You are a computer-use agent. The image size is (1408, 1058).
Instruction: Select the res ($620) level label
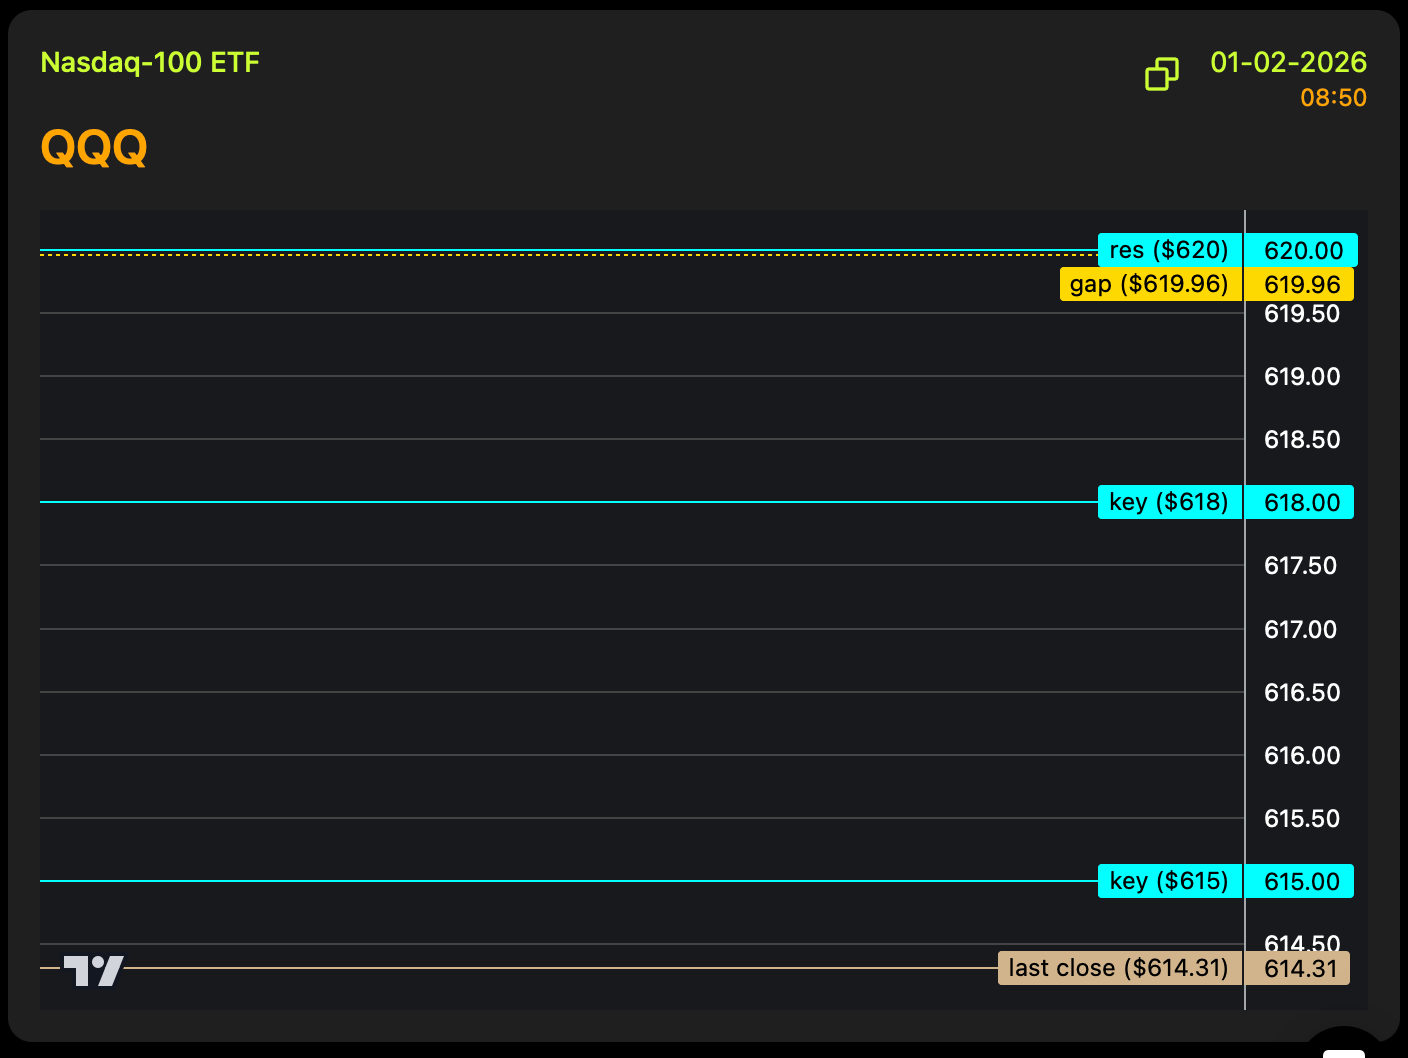(1169, 250)
